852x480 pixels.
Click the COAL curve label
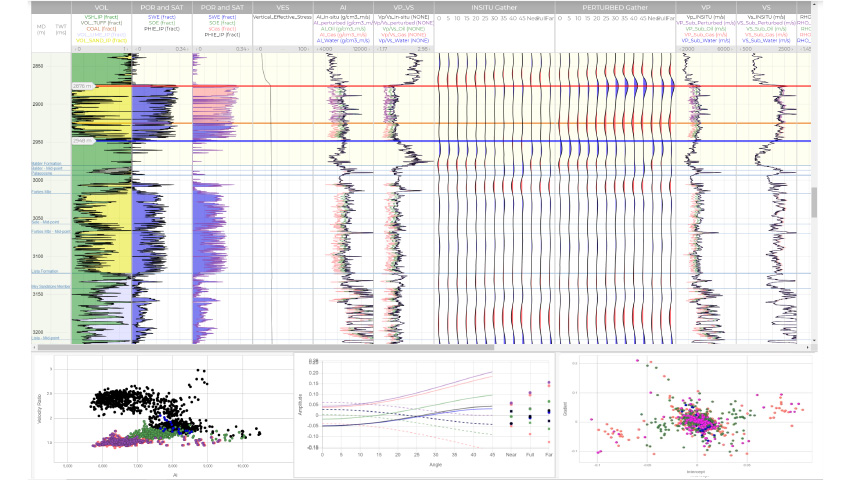[x=102, y=29]
